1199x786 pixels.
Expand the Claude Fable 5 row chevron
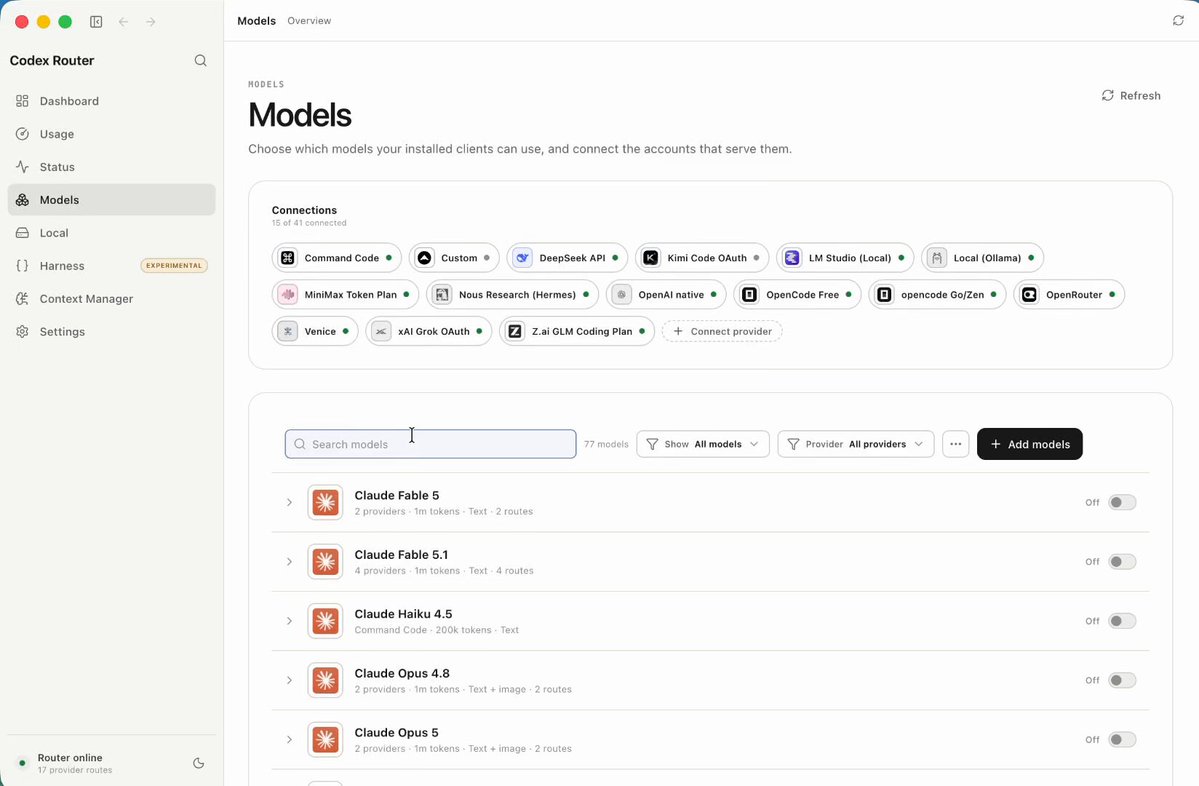click(x=289, y=502)
